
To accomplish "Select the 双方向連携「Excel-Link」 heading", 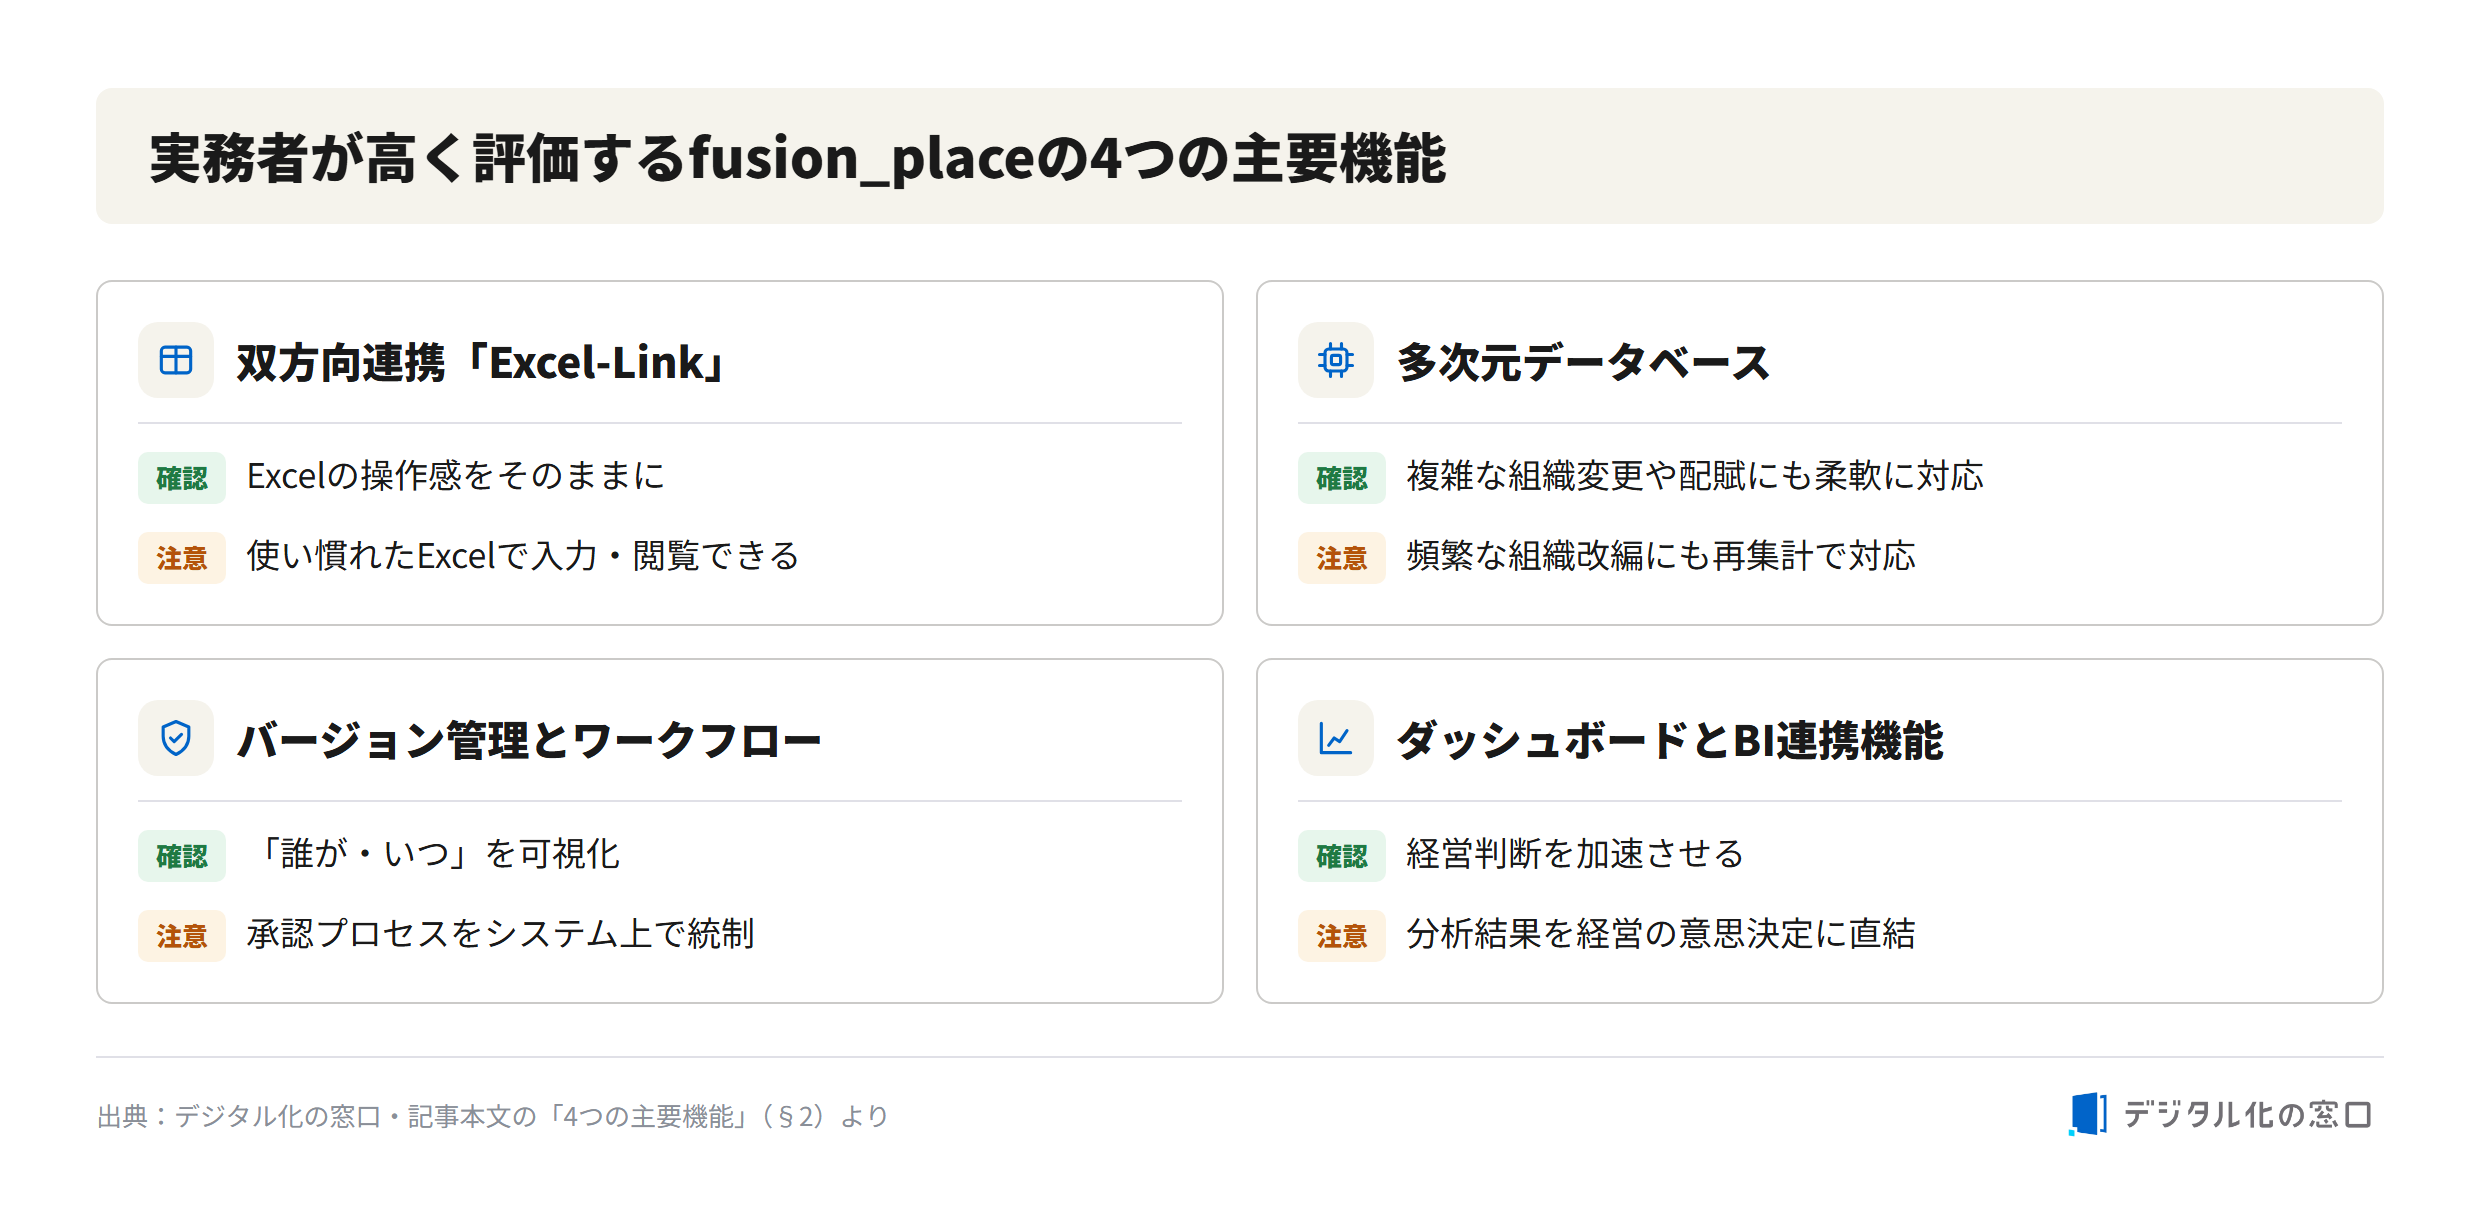I will (x=482, y=362).
